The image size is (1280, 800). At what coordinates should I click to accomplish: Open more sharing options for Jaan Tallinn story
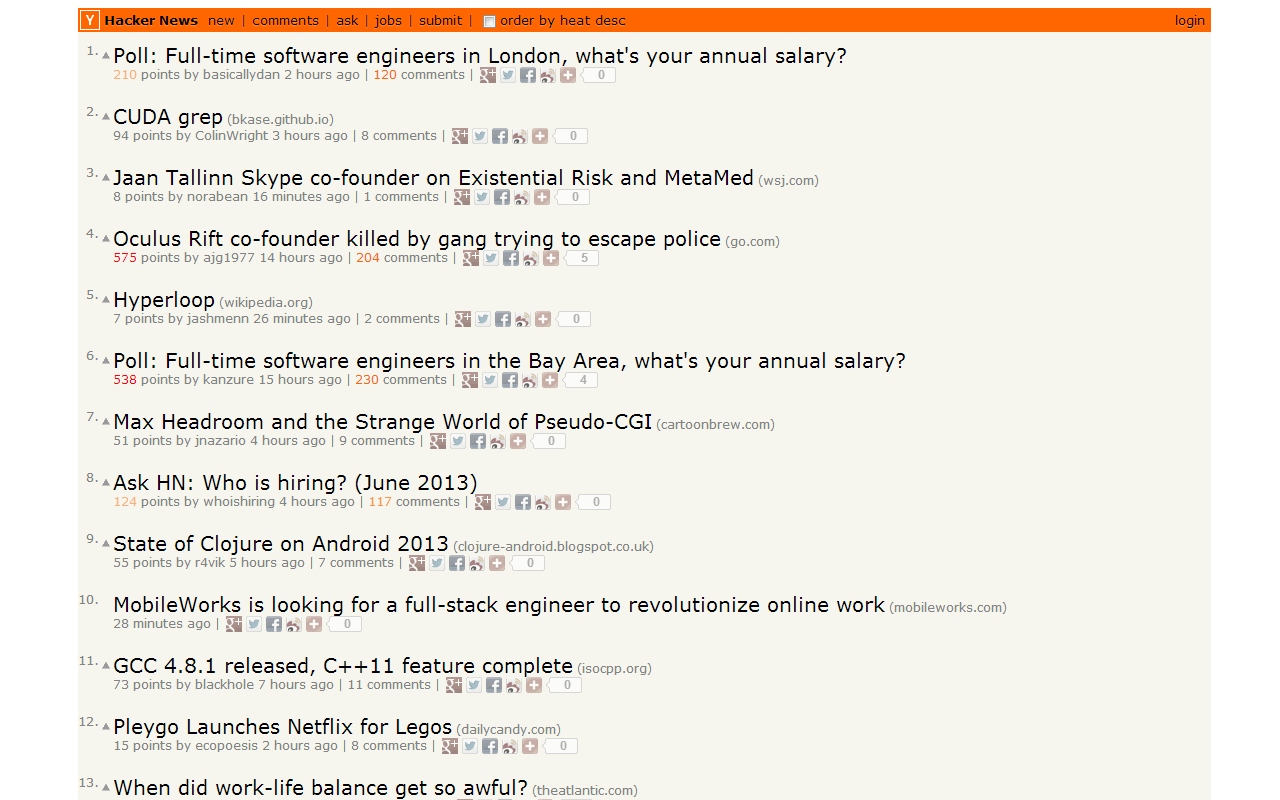(x=542, y=197)
